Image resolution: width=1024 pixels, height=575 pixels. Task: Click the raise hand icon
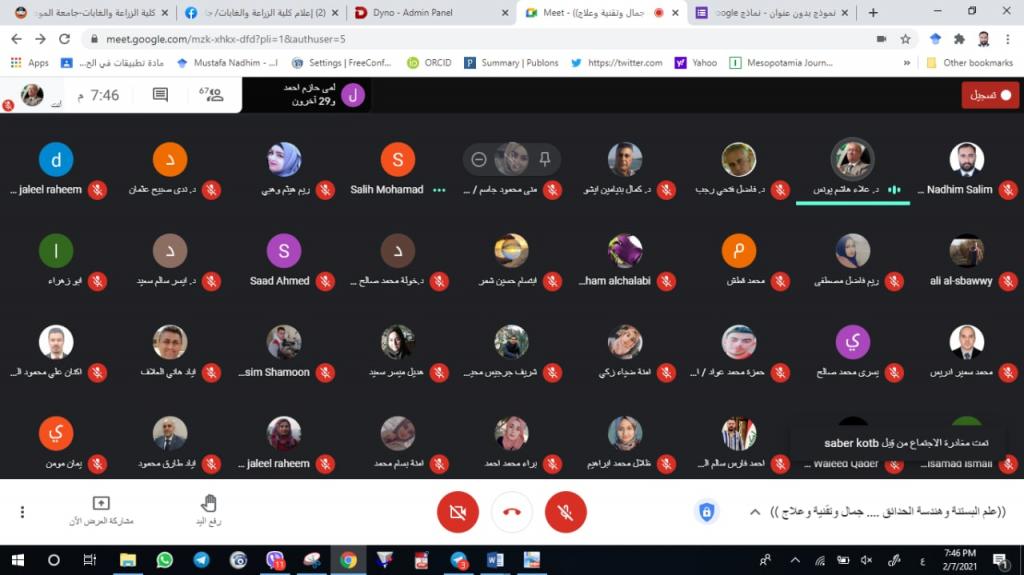click(208, 503)
